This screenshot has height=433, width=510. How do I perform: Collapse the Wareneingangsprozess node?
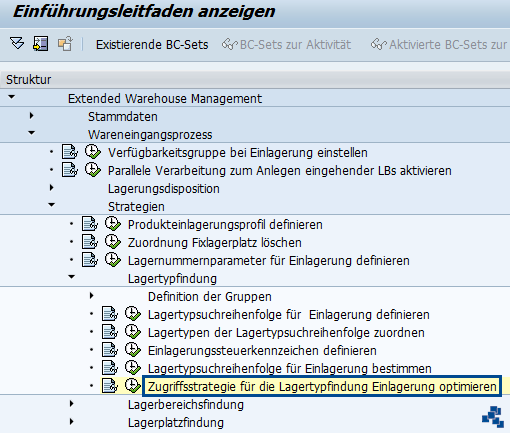click(32, 133)
